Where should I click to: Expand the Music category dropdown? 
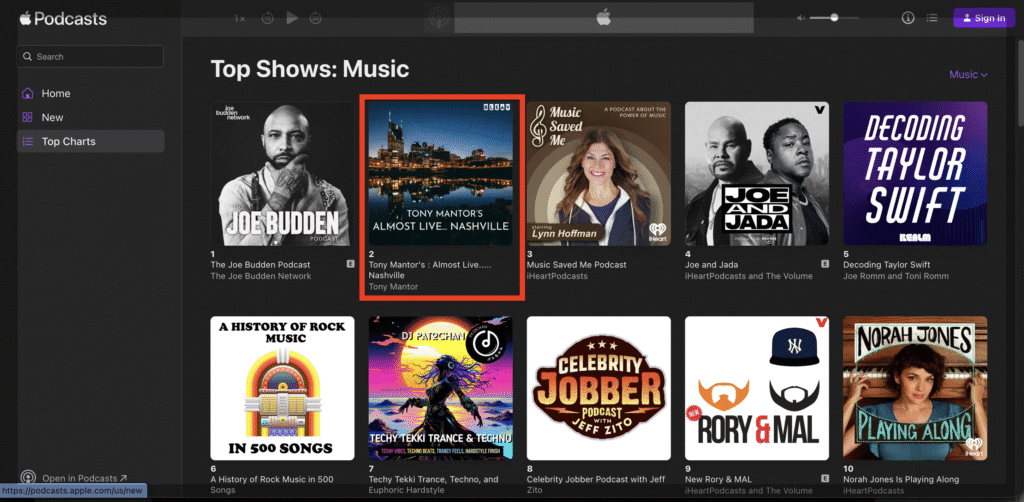click(x=967, y=74)
